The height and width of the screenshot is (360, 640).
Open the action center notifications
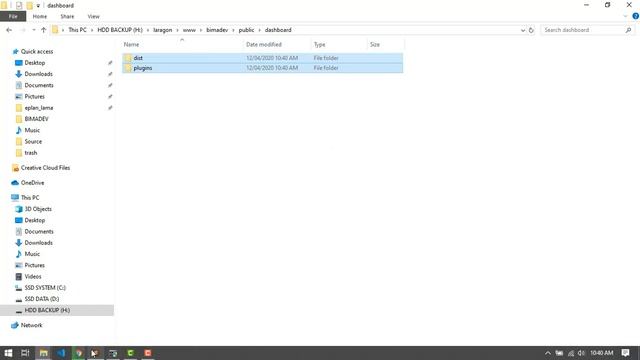(x=625, y=353)
